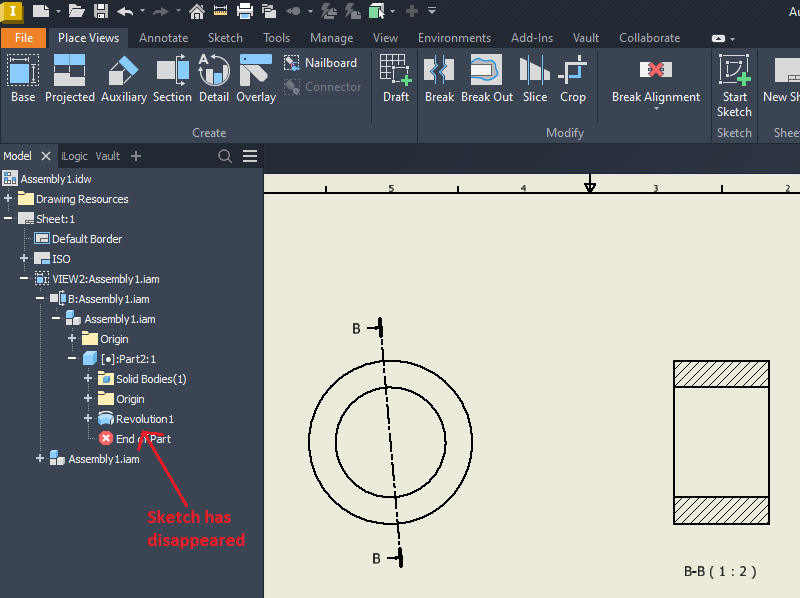Screen dimensions: 800x598
Task: Click Start Sketch in the ribbon
Action: [734, 86]
